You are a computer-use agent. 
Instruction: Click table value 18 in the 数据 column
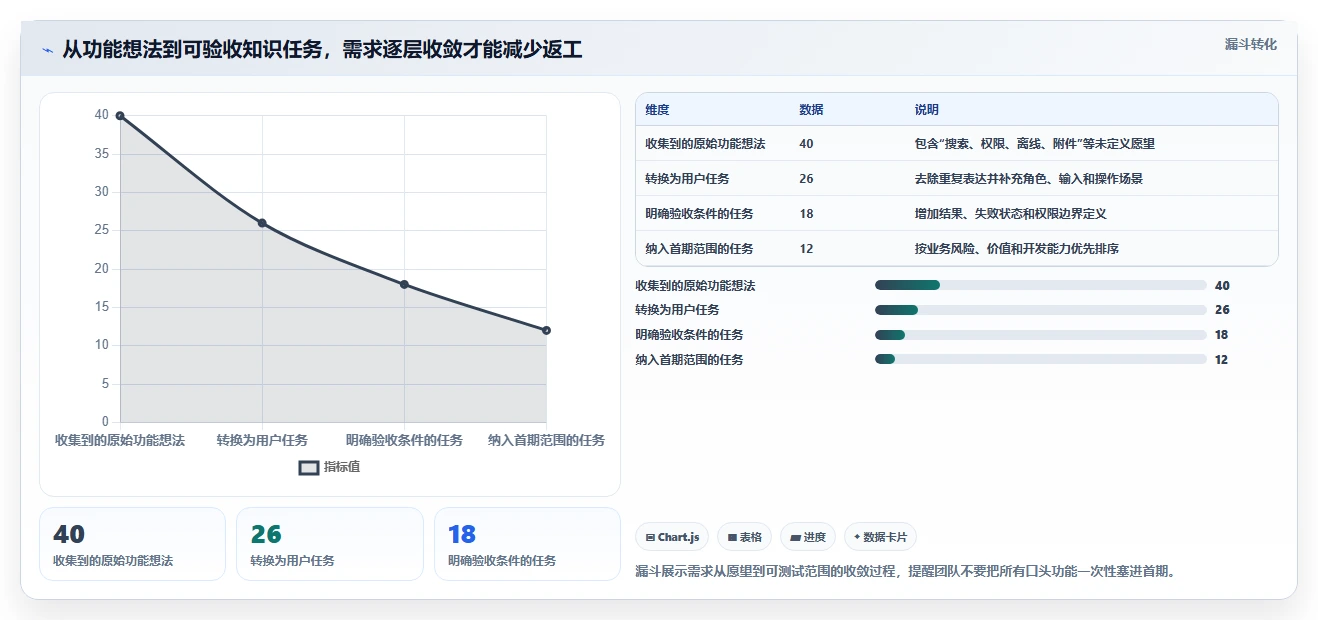pyautogui.click(x=806, y=214)
